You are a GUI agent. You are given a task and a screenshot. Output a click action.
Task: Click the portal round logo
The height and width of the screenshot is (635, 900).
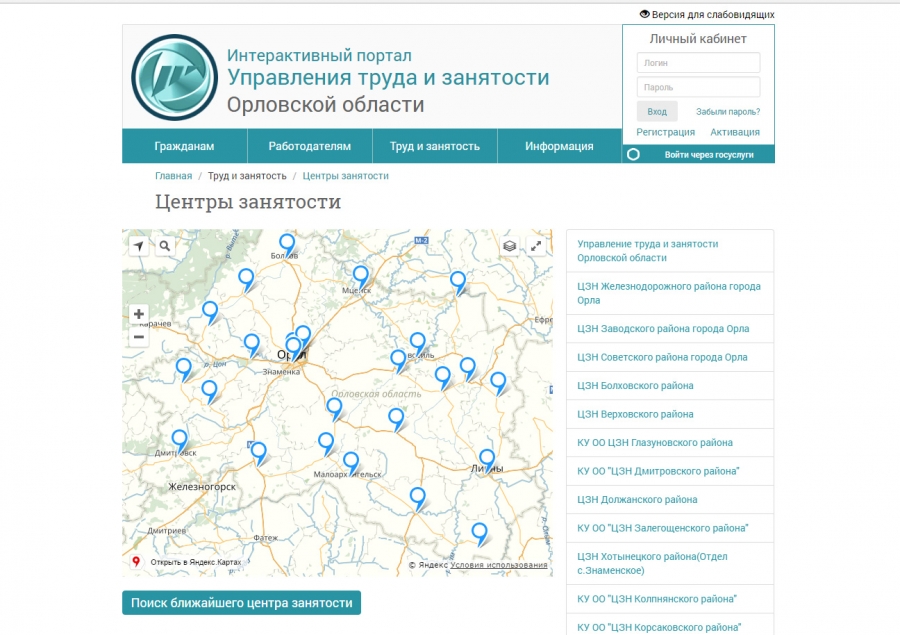pos(174,77)
